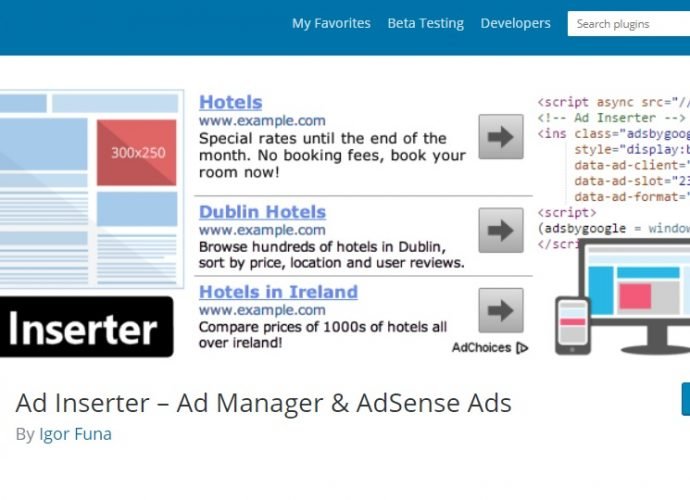The image size is (690, 500).
Task: Click the Dublin Hotels ad headline
Action: [262, 212]
